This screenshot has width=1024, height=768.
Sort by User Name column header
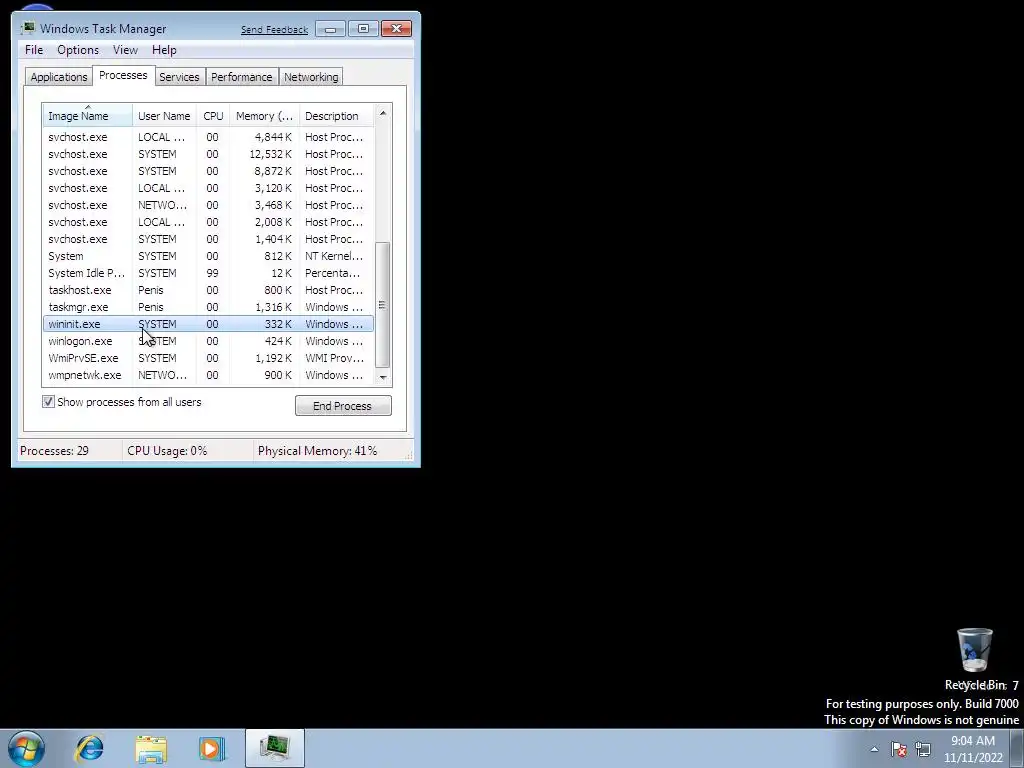(165, 116)
